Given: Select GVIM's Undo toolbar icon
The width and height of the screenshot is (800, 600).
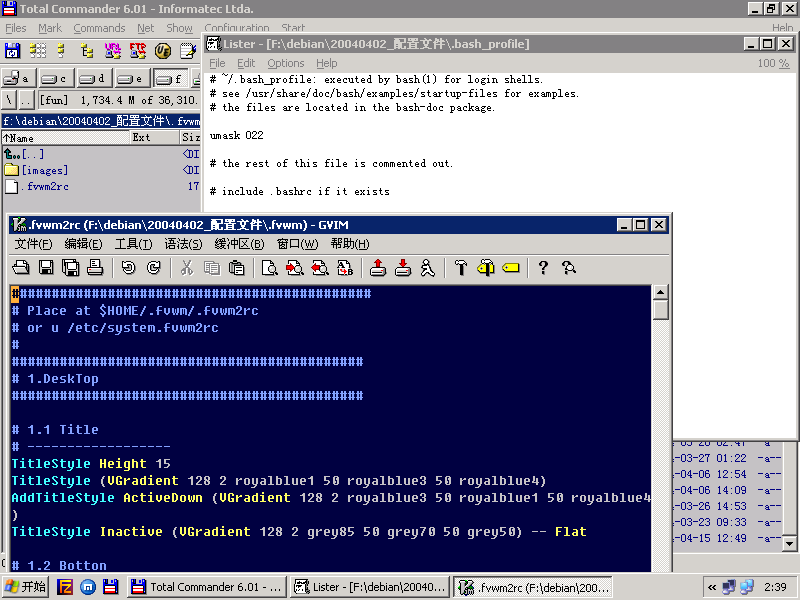Looking at the screenshot, I should point(130,267).
